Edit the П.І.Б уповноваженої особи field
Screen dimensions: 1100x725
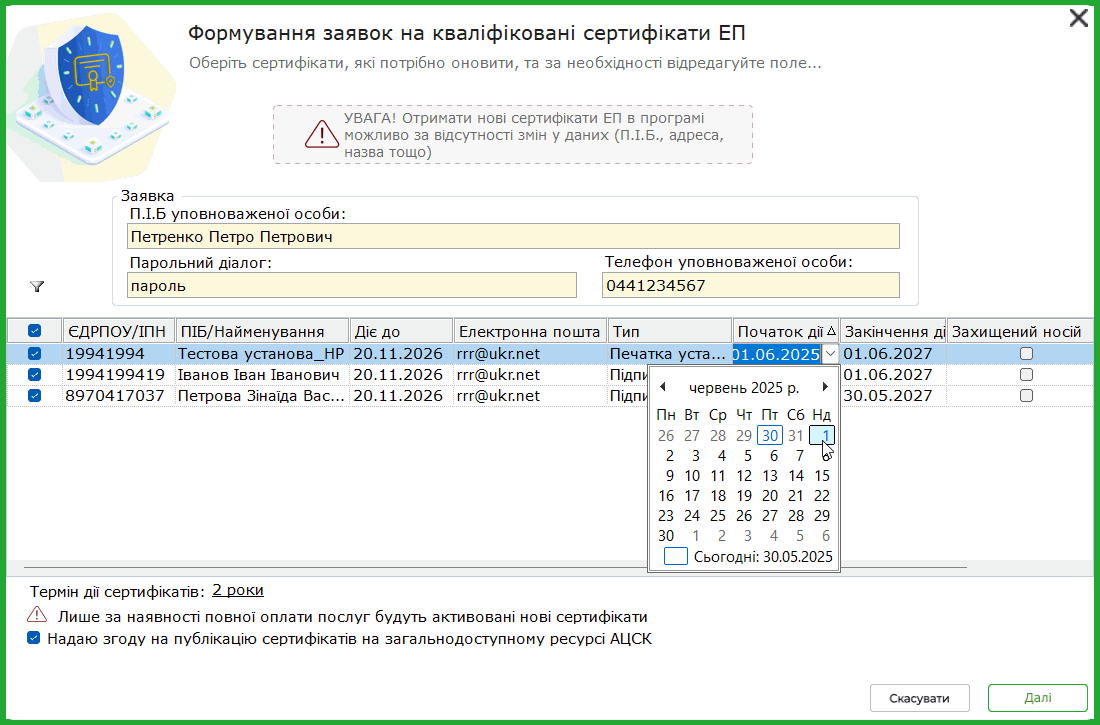[x=513, y=237]
